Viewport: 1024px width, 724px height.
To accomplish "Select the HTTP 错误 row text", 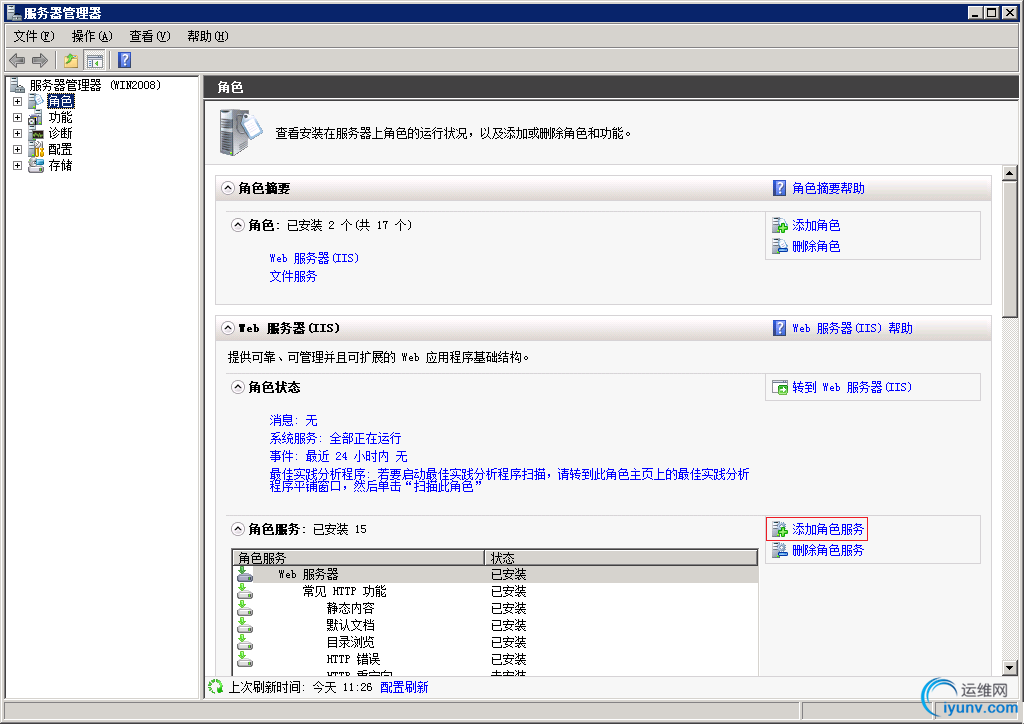I will click(353, 659).
